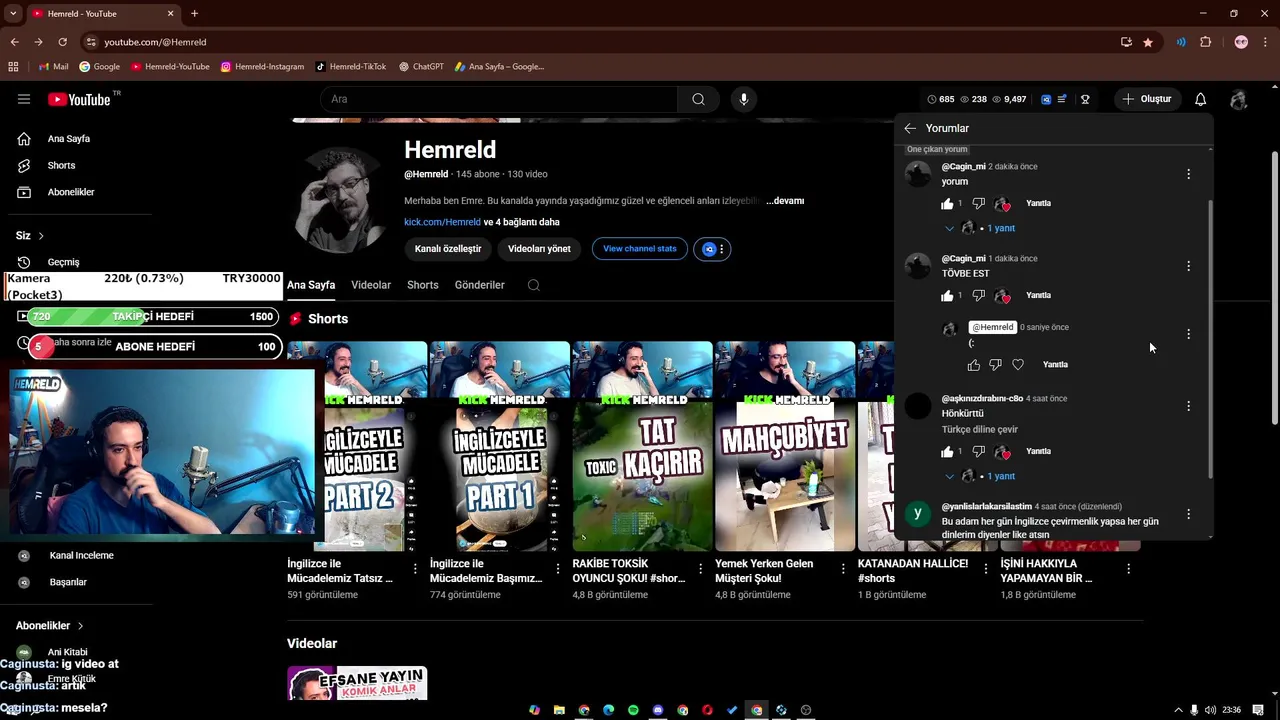Open Edge browser from taskbar
Viewport: 1280px width, 720px height.
click(608, 710)
